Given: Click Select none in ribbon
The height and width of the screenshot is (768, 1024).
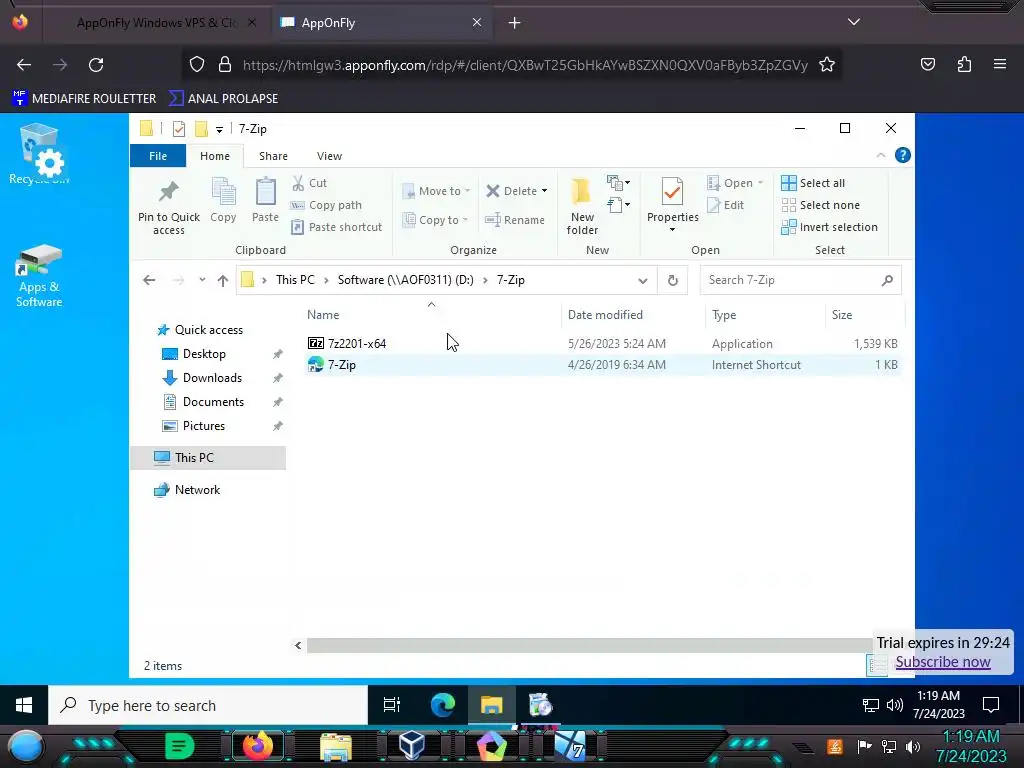Looking at the screenshot, I should (821, 205).
